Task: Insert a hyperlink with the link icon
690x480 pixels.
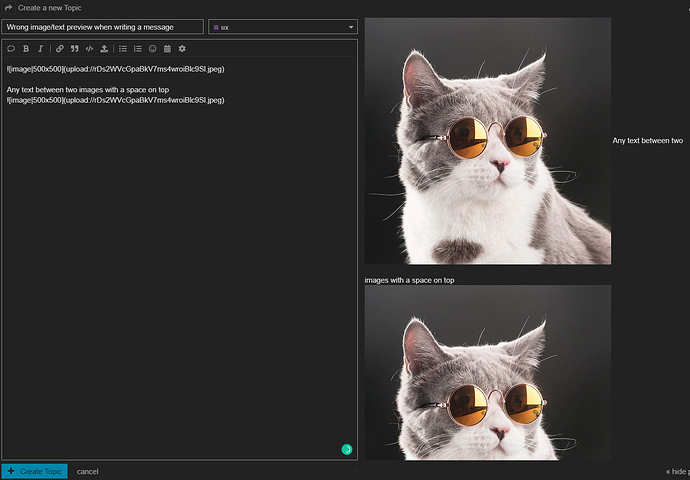Action: 59,49
